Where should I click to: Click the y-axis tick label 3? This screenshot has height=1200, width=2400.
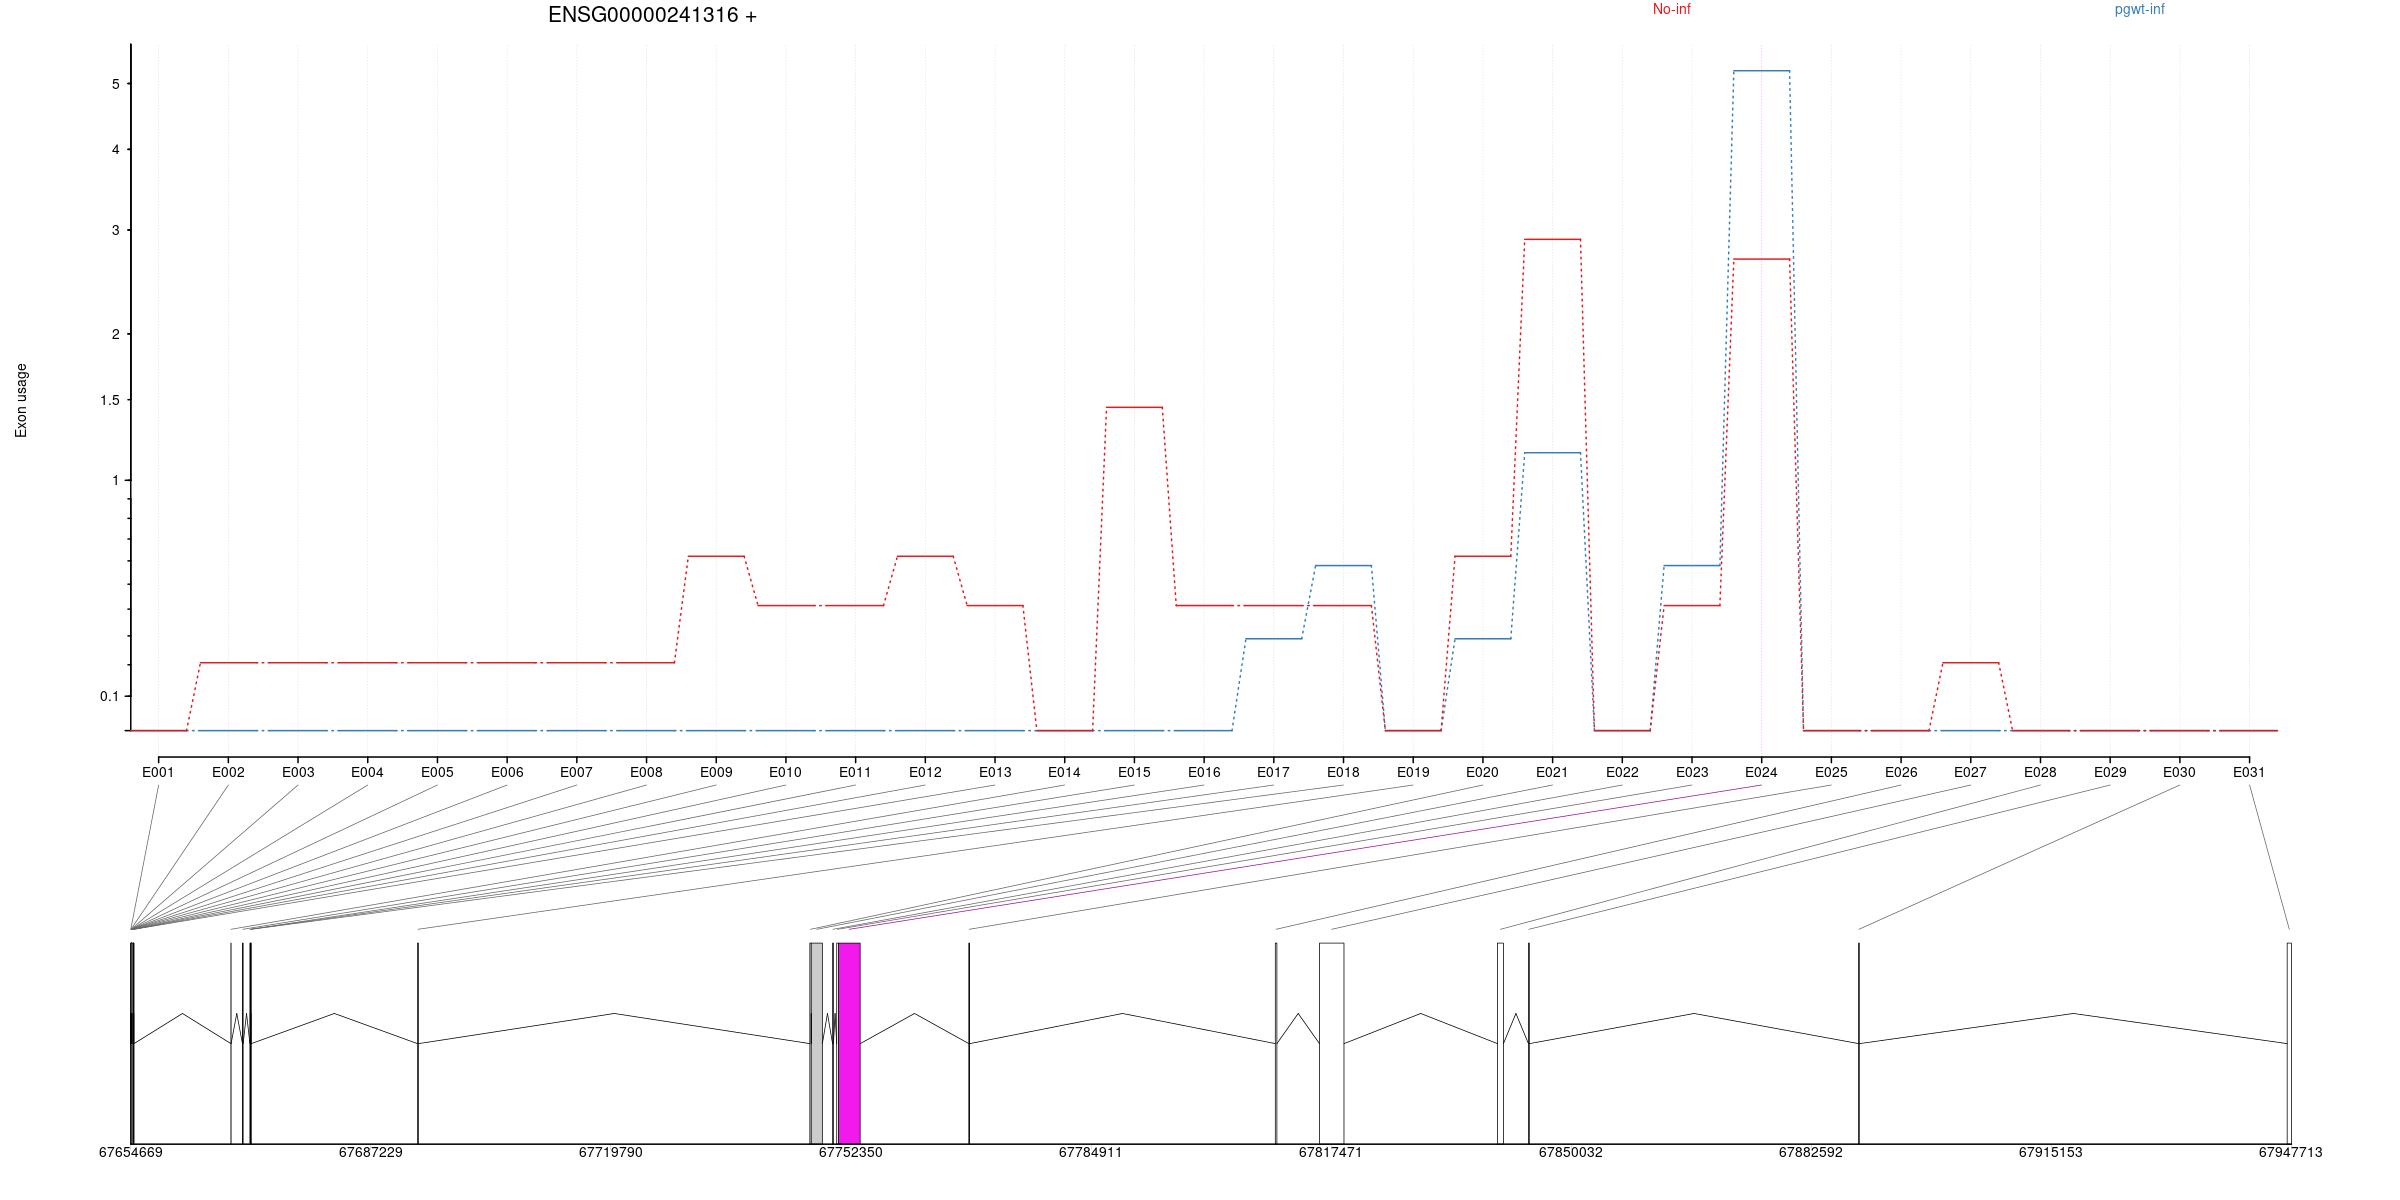tap(116, 230)
